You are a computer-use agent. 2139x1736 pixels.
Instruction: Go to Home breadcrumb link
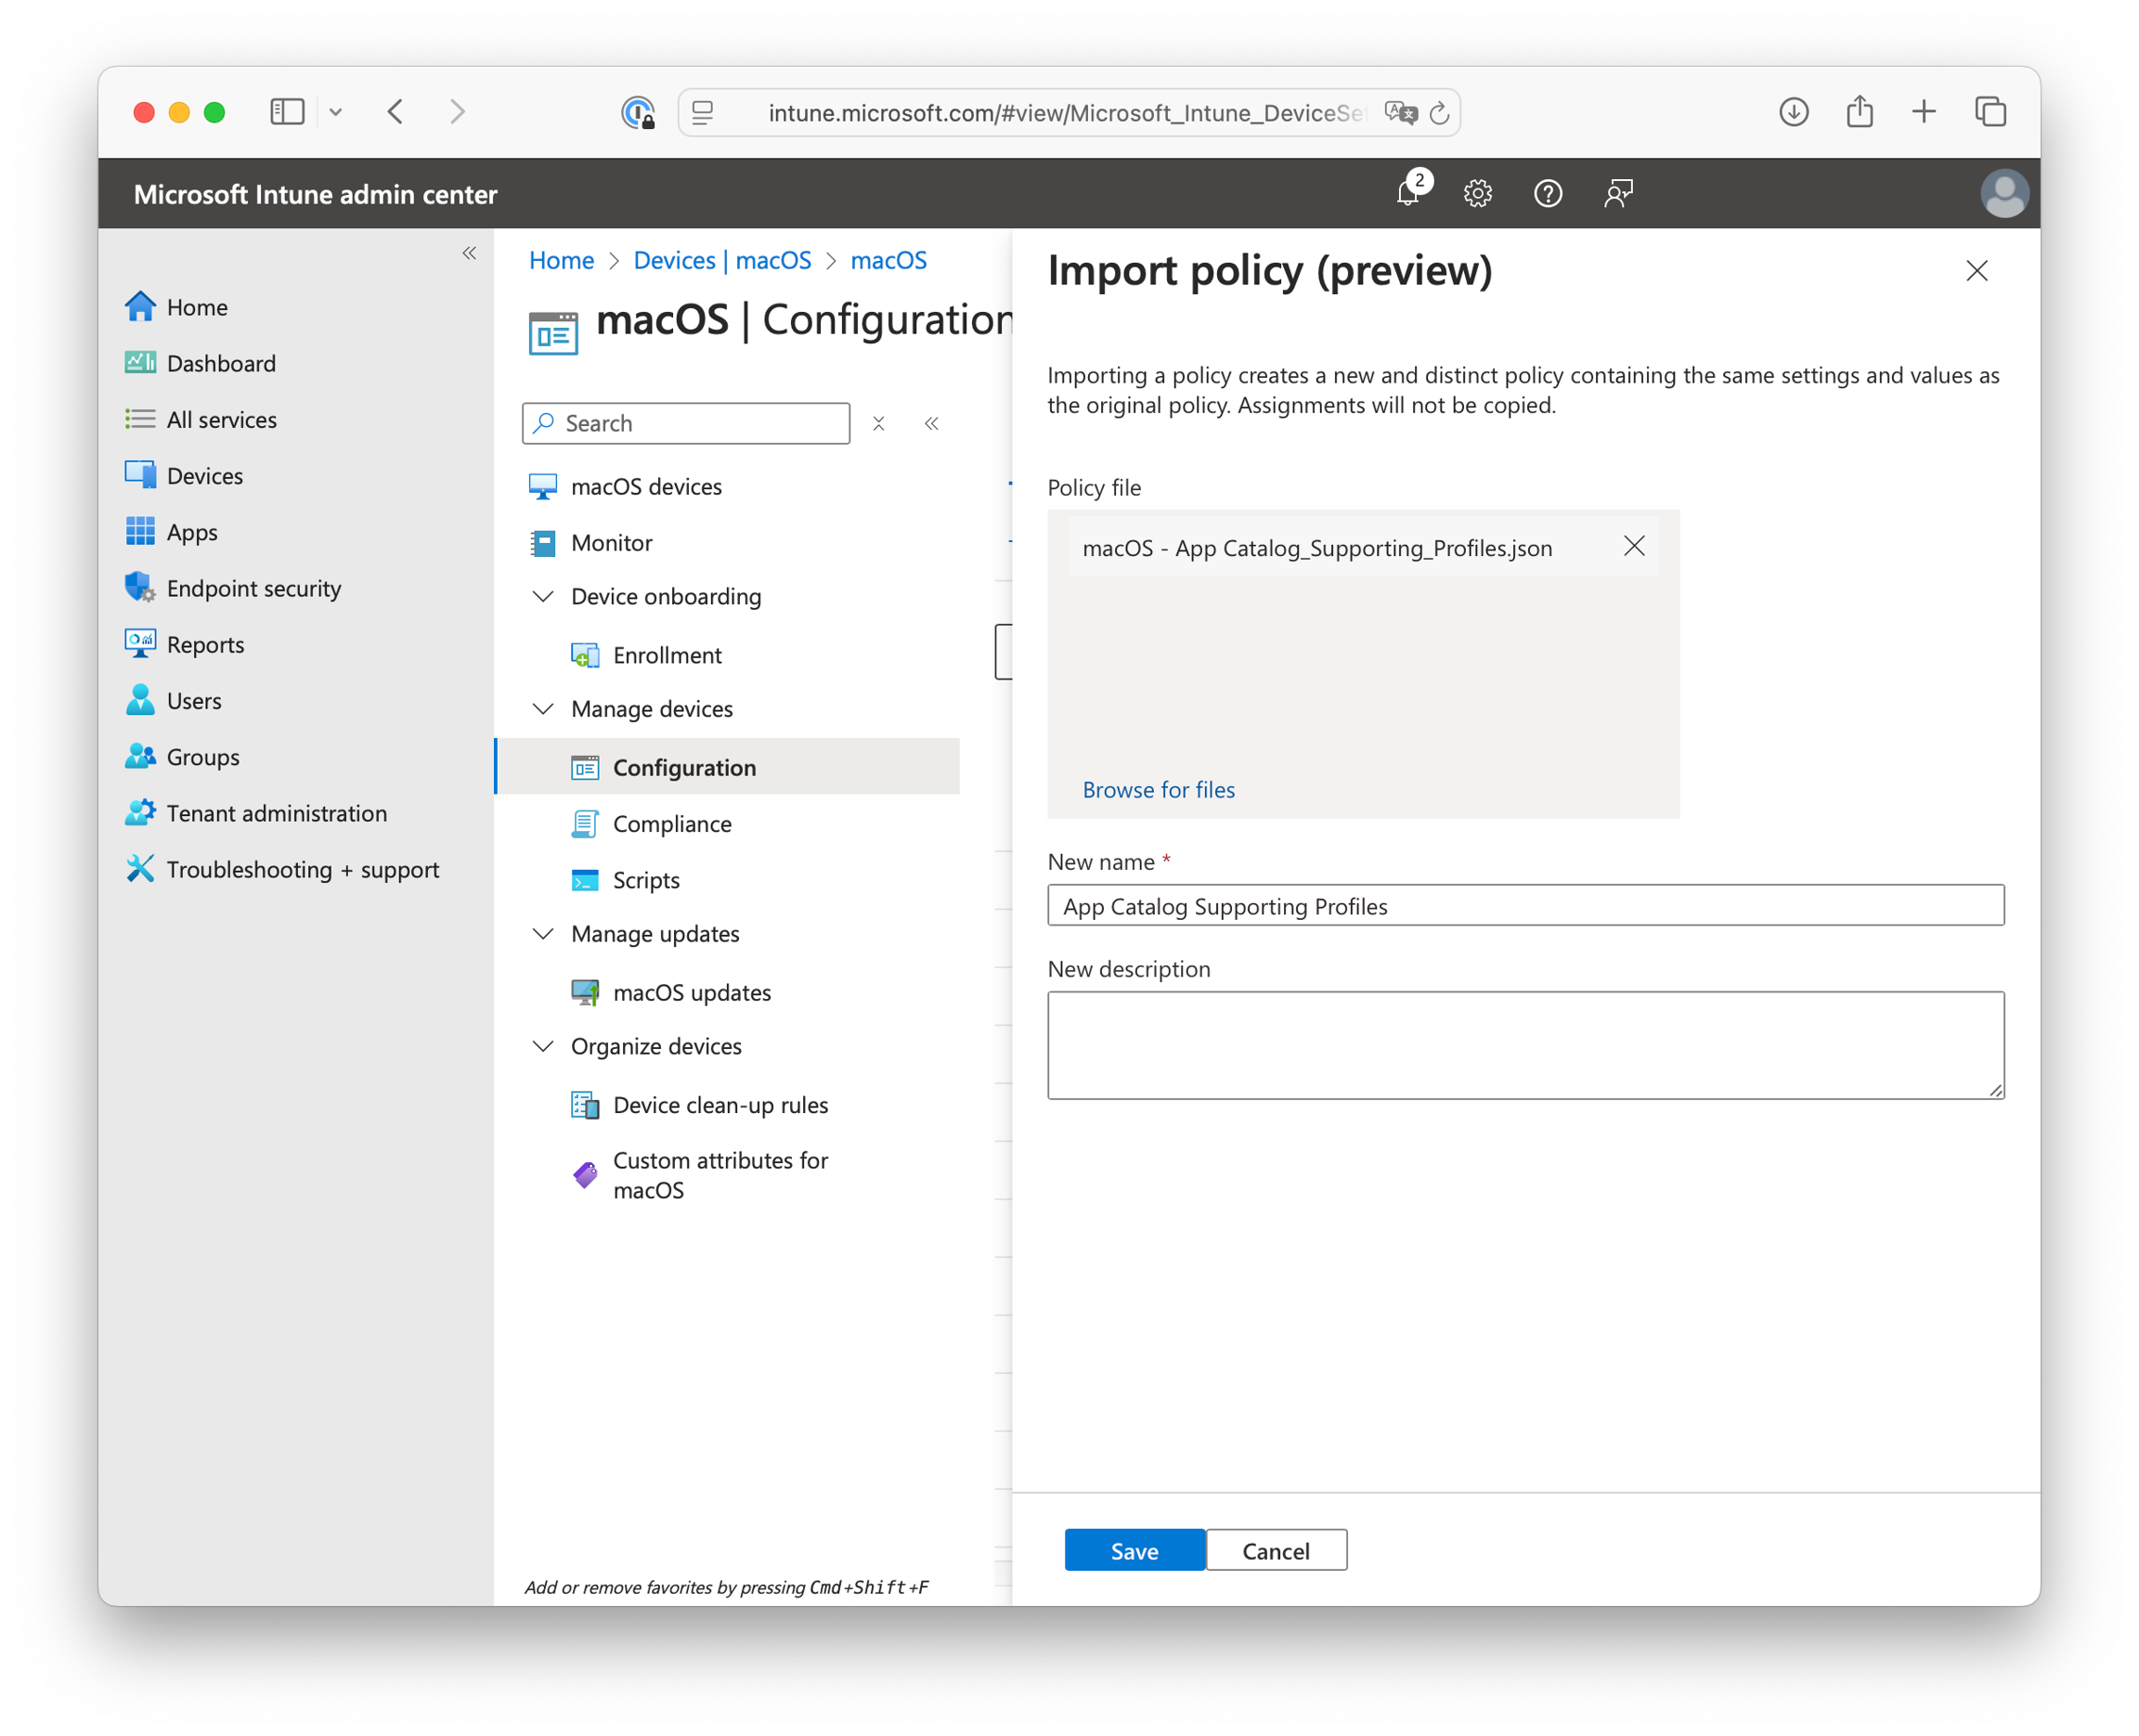click(561, 260)
